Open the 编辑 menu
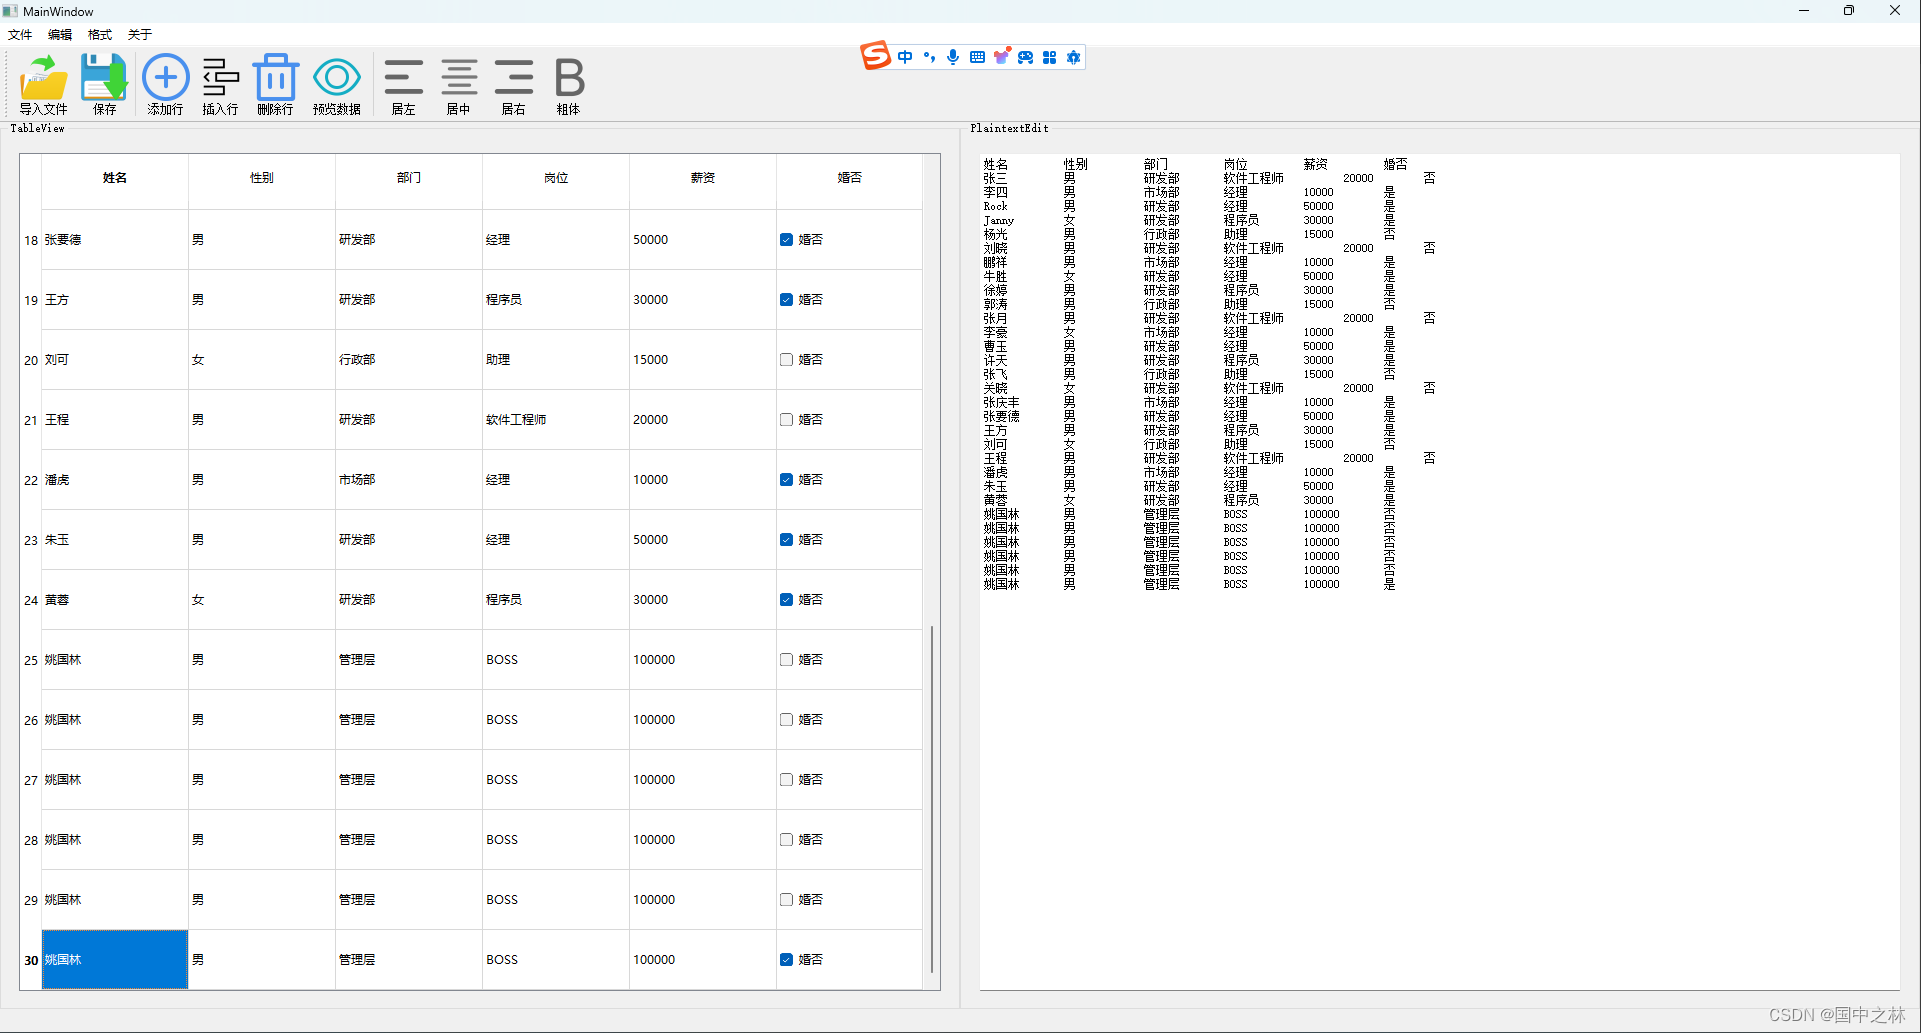The height and width of the screenshot is (1033, 1921). pyautogui.click(x=60, y=34)
